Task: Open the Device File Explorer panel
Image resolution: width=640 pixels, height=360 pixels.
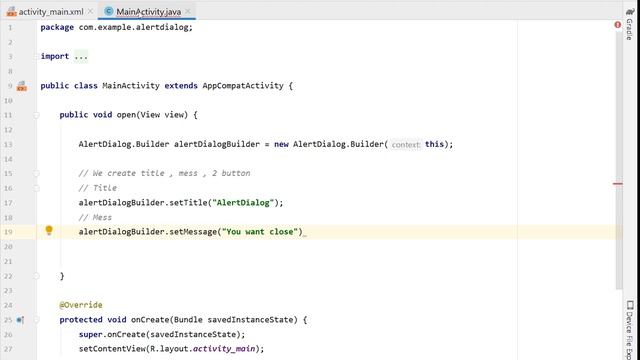Action: [630, 330]
